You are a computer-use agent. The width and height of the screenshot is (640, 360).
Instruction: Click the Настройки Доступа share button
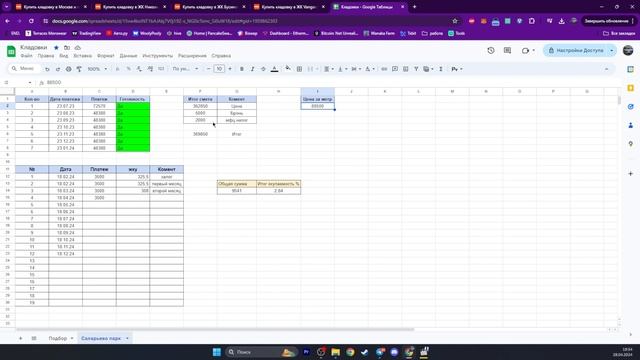tap(576, 50)
